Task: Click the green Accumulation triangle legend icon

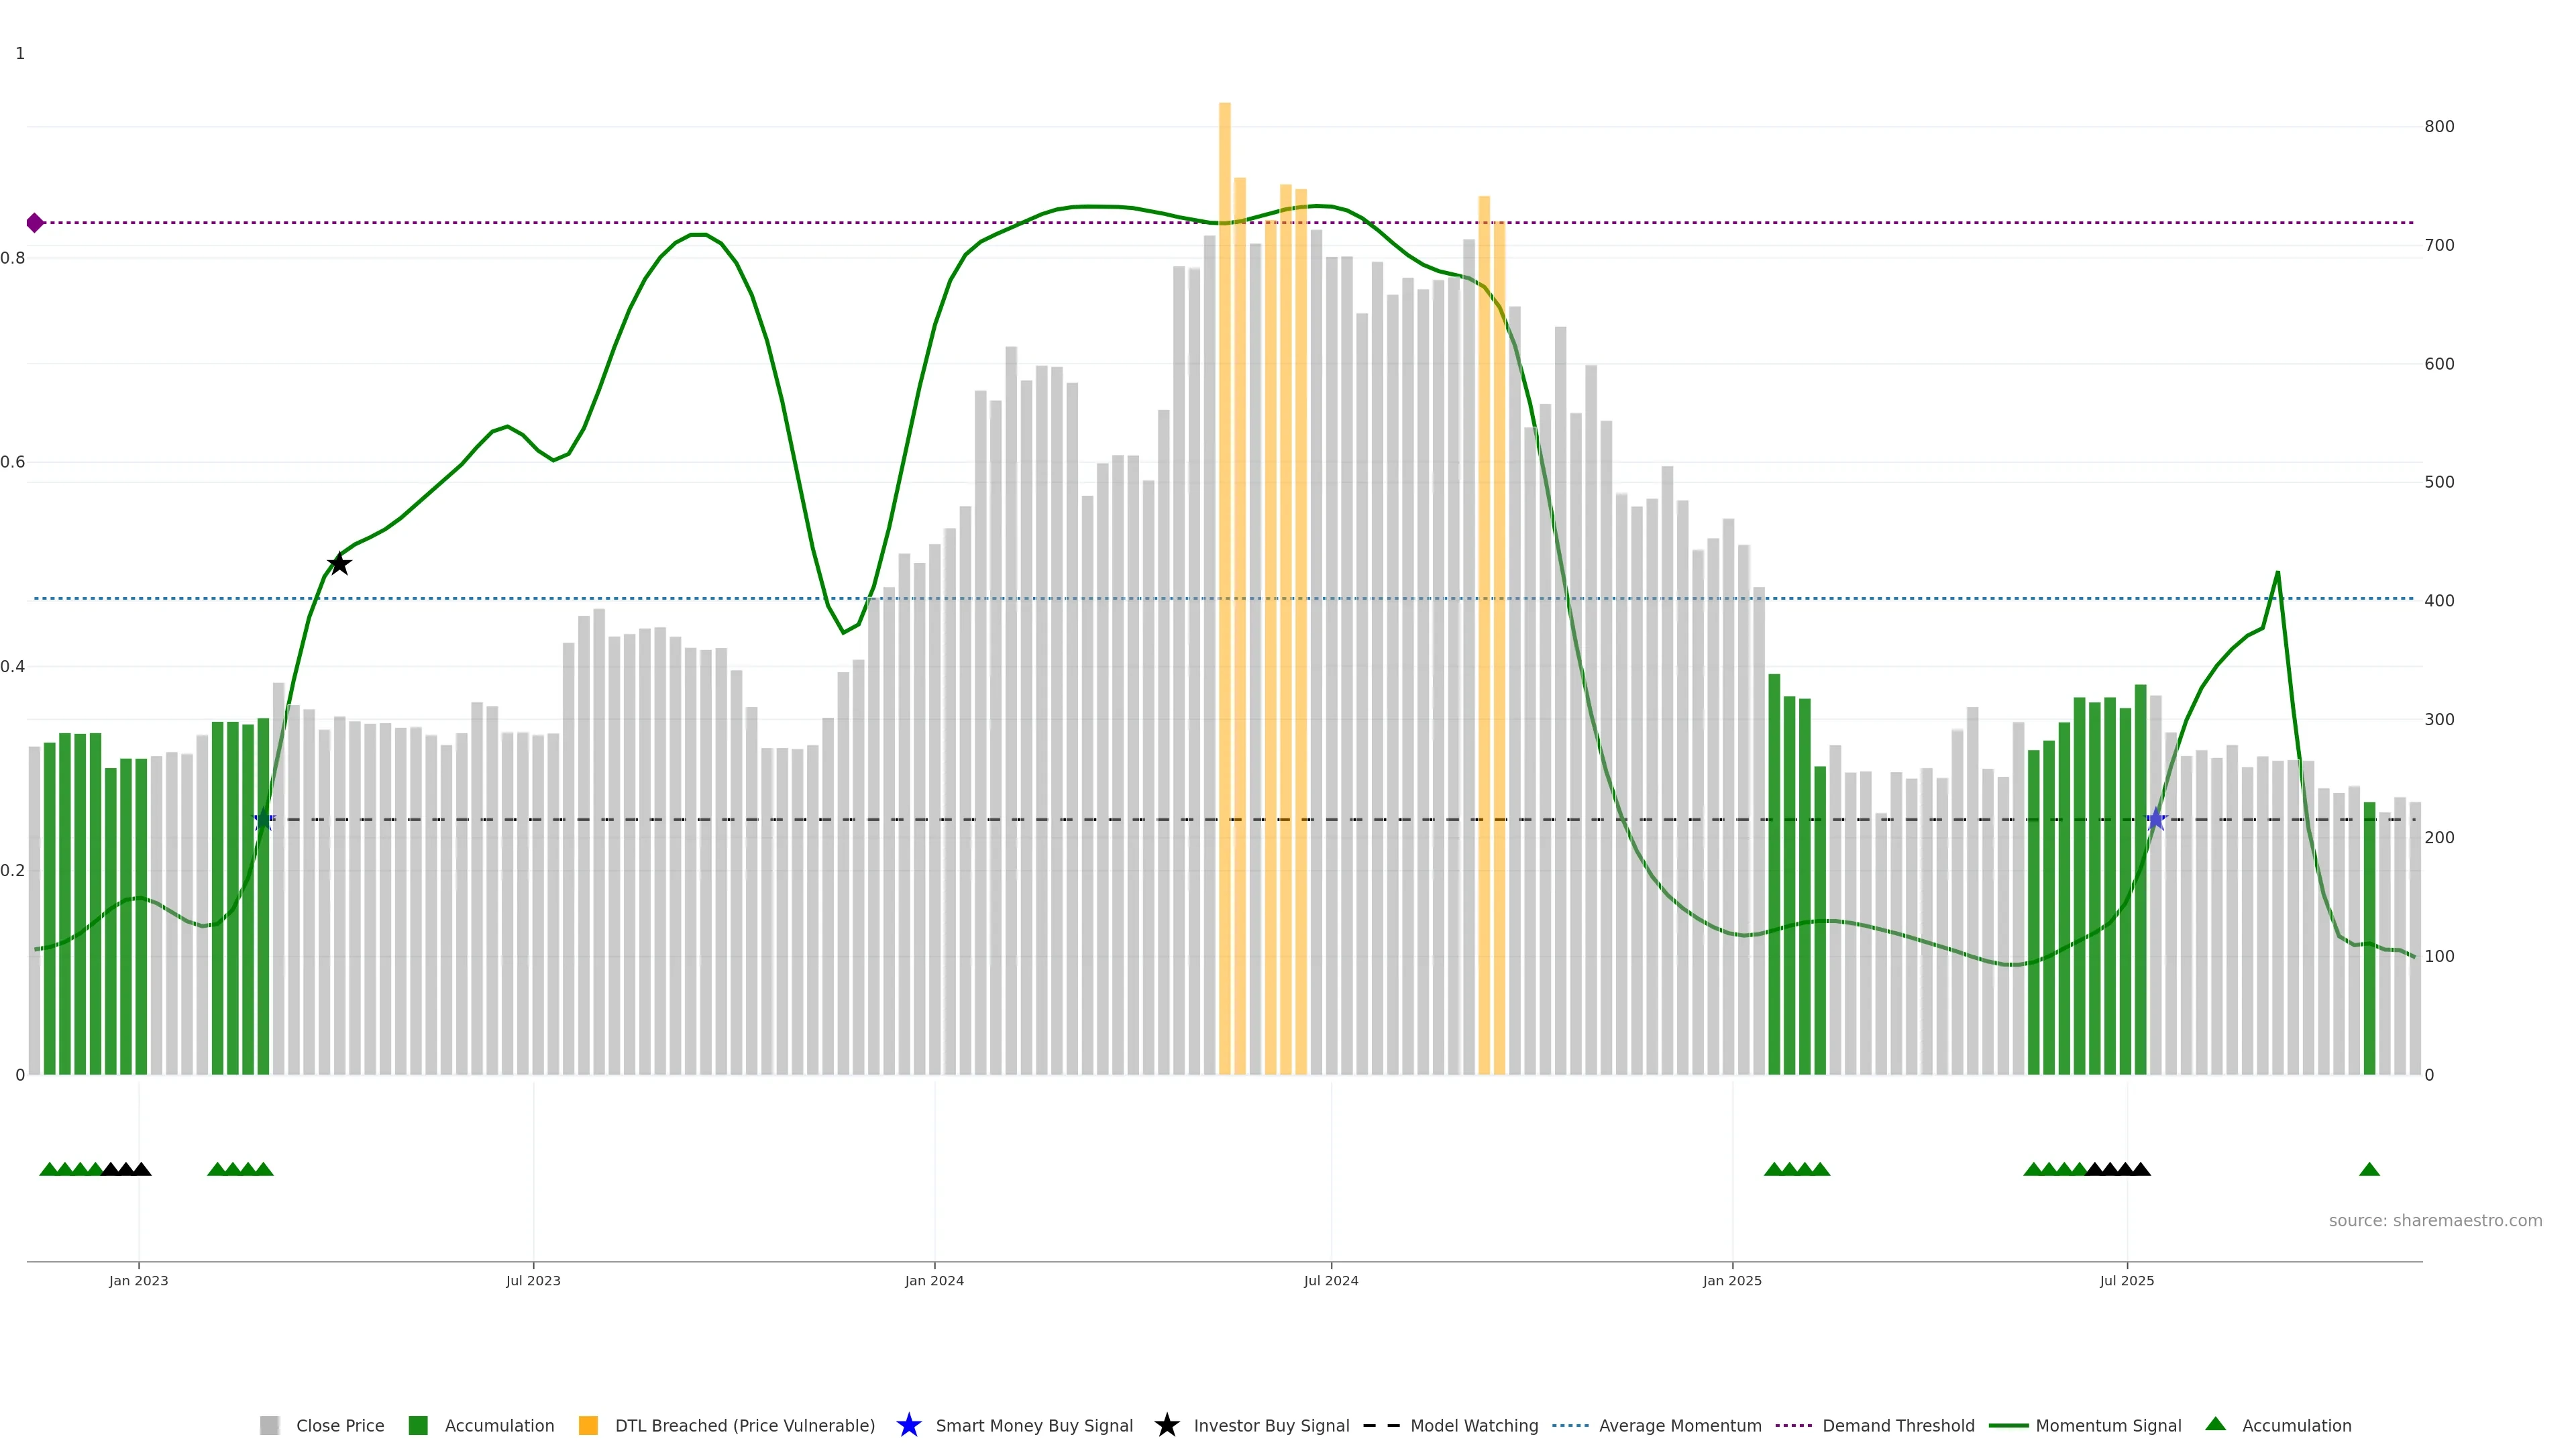Action: [2215, 1424]
